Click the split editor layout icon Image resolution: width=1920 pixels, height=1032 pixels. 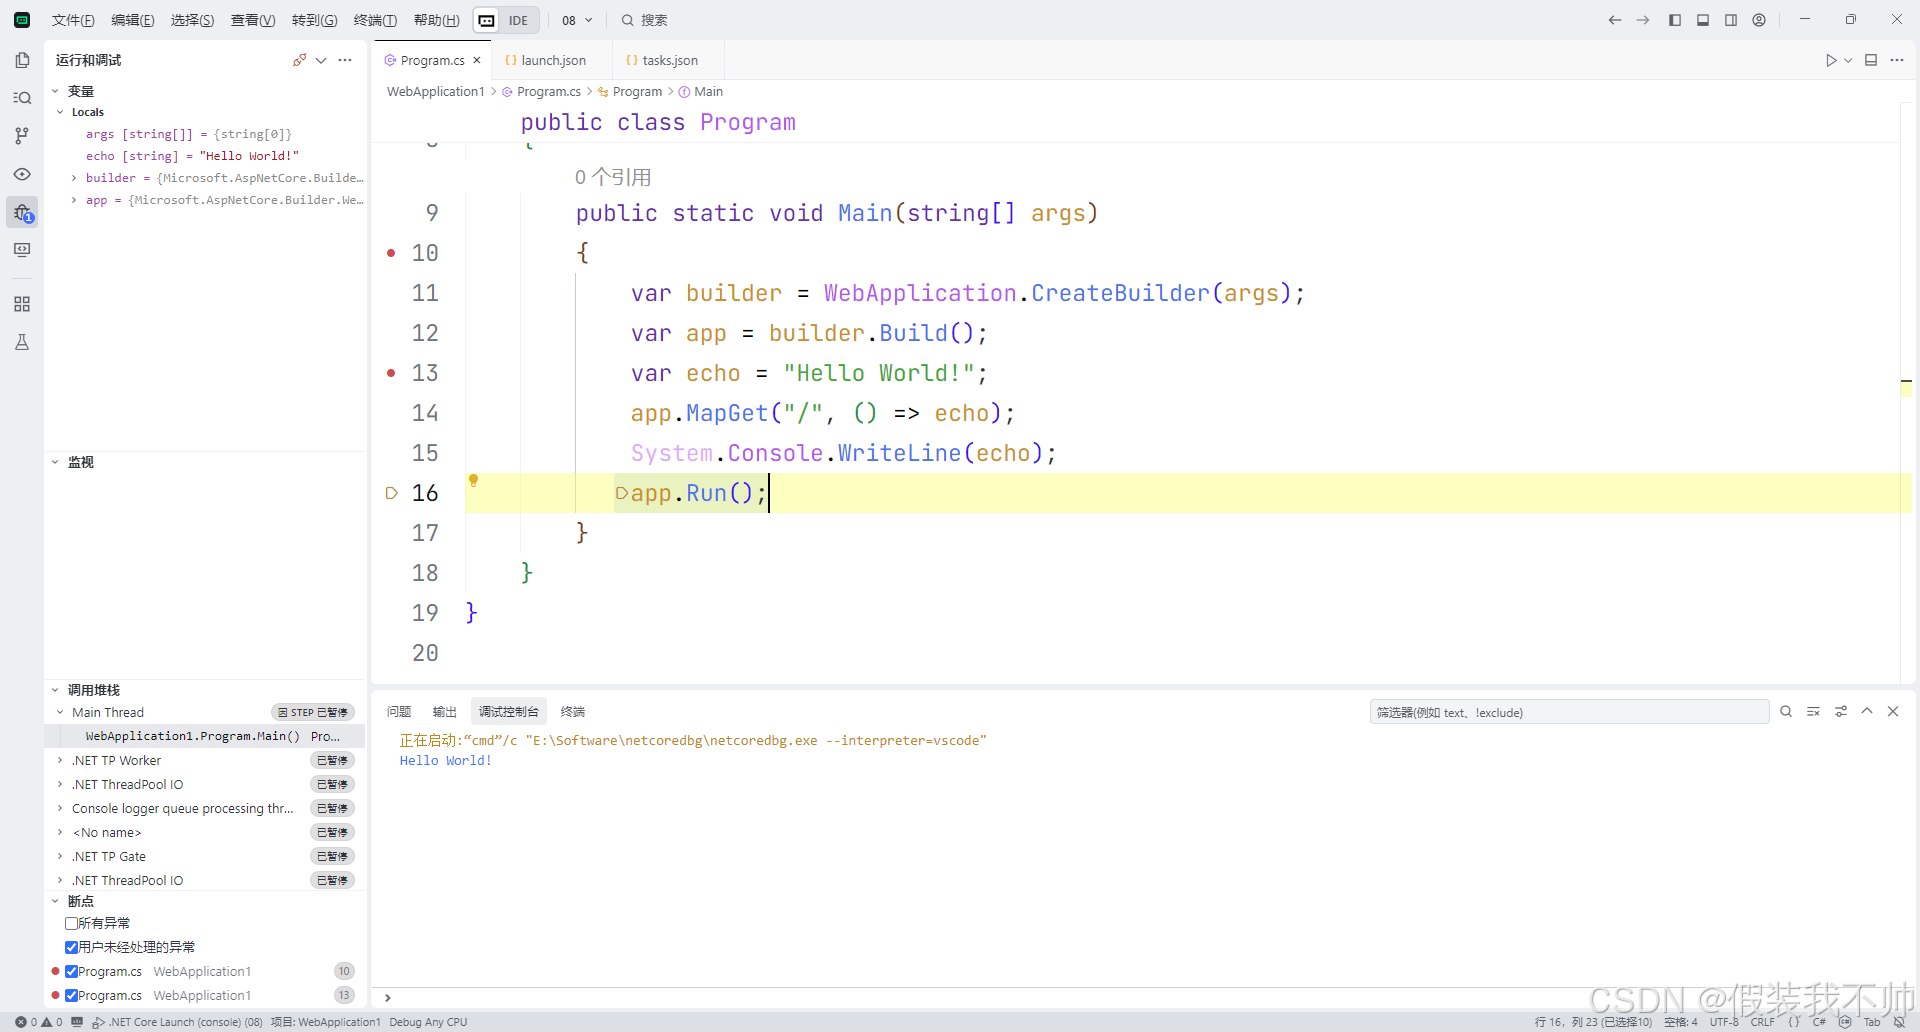click(x=1871, y=60)
